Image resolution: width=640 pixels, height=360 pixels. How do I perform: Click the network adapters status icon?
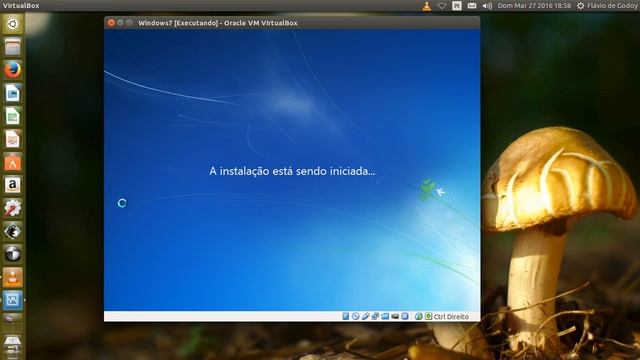pos(375,316)
